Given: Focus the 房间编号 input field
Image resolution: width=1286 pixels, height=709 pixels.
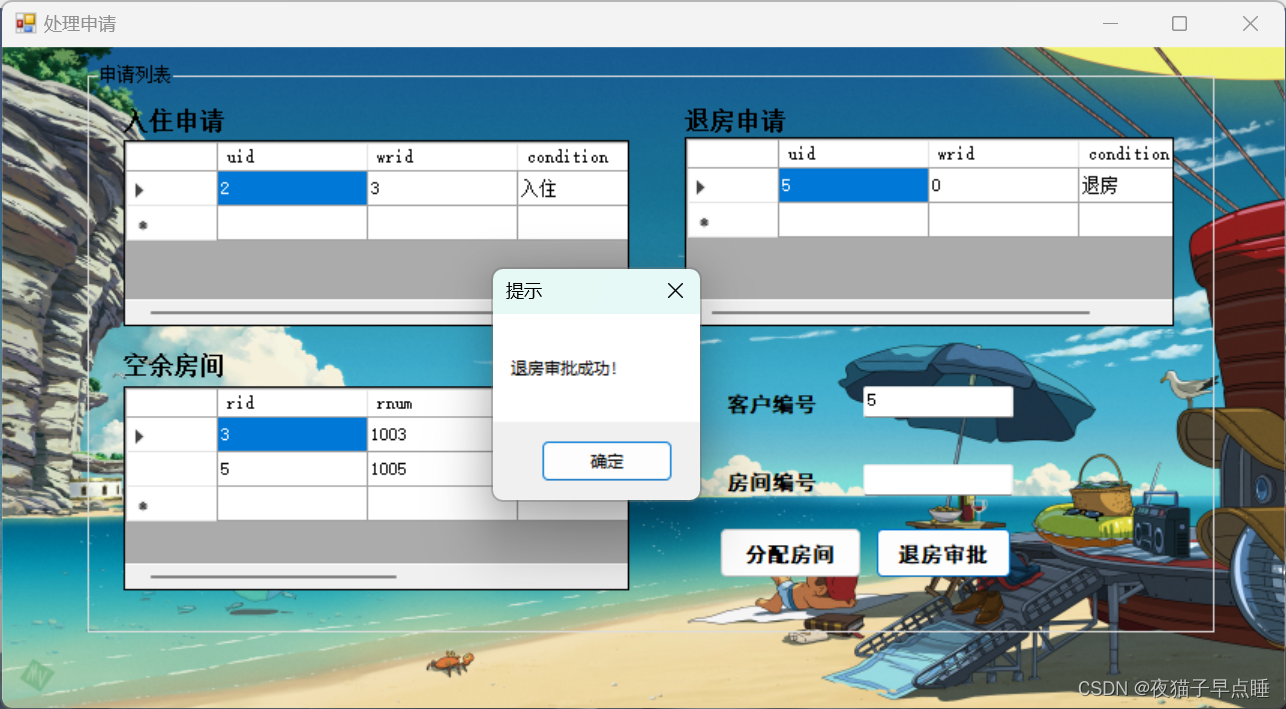Looking at the screenshot, I should [938, 479].
